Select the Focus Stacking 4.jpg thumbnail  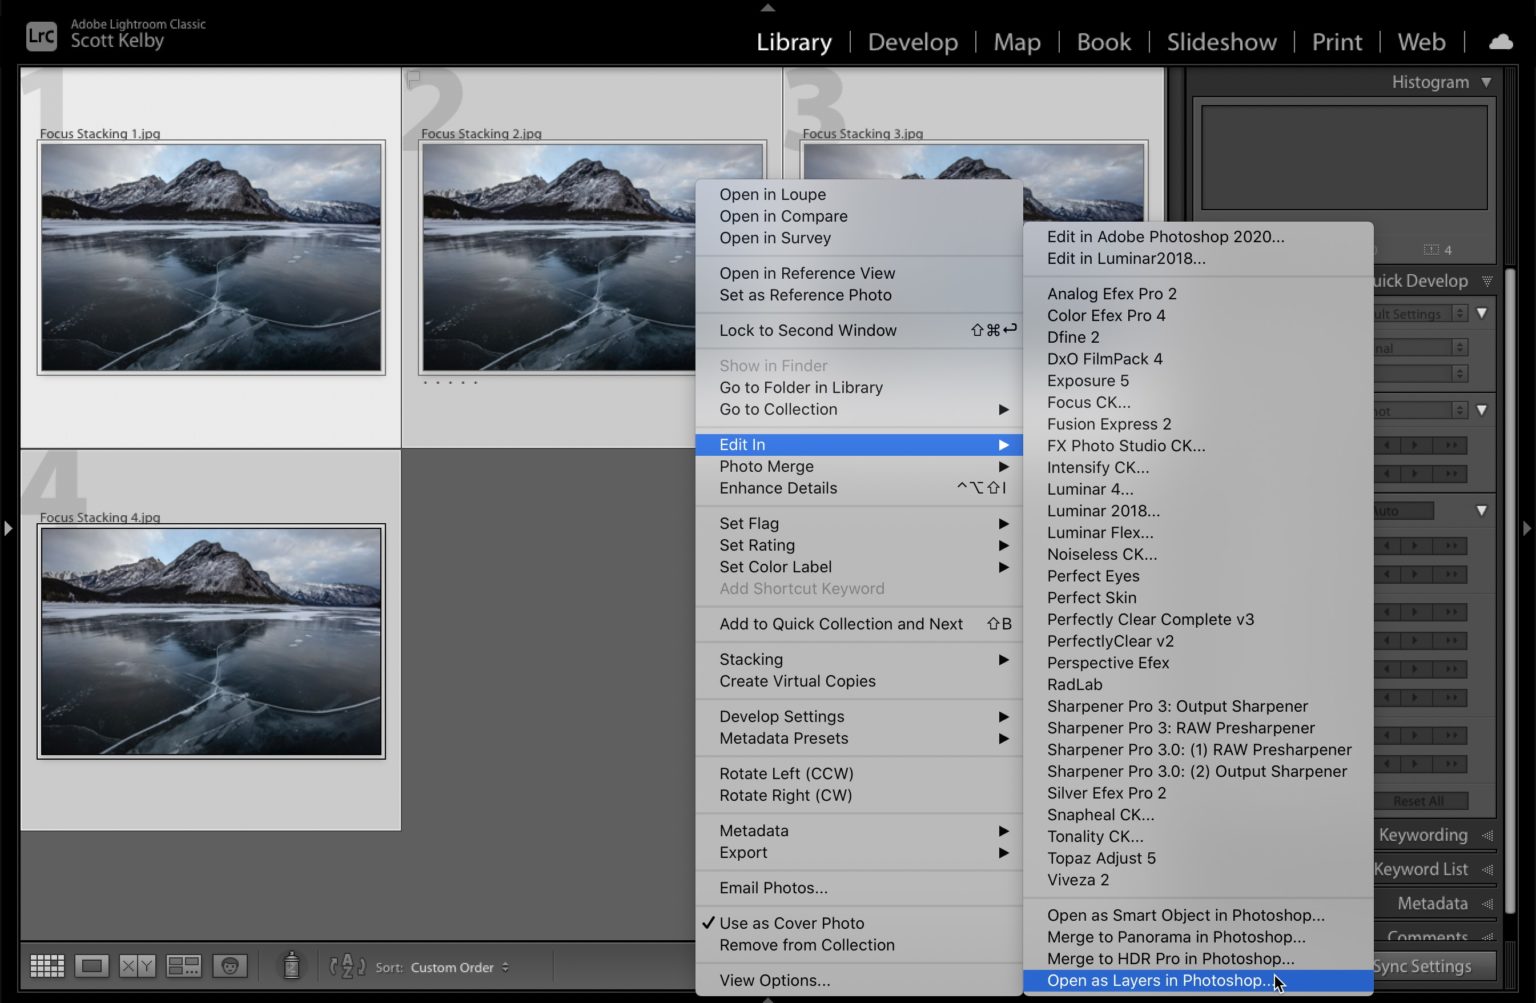[210, 641]
